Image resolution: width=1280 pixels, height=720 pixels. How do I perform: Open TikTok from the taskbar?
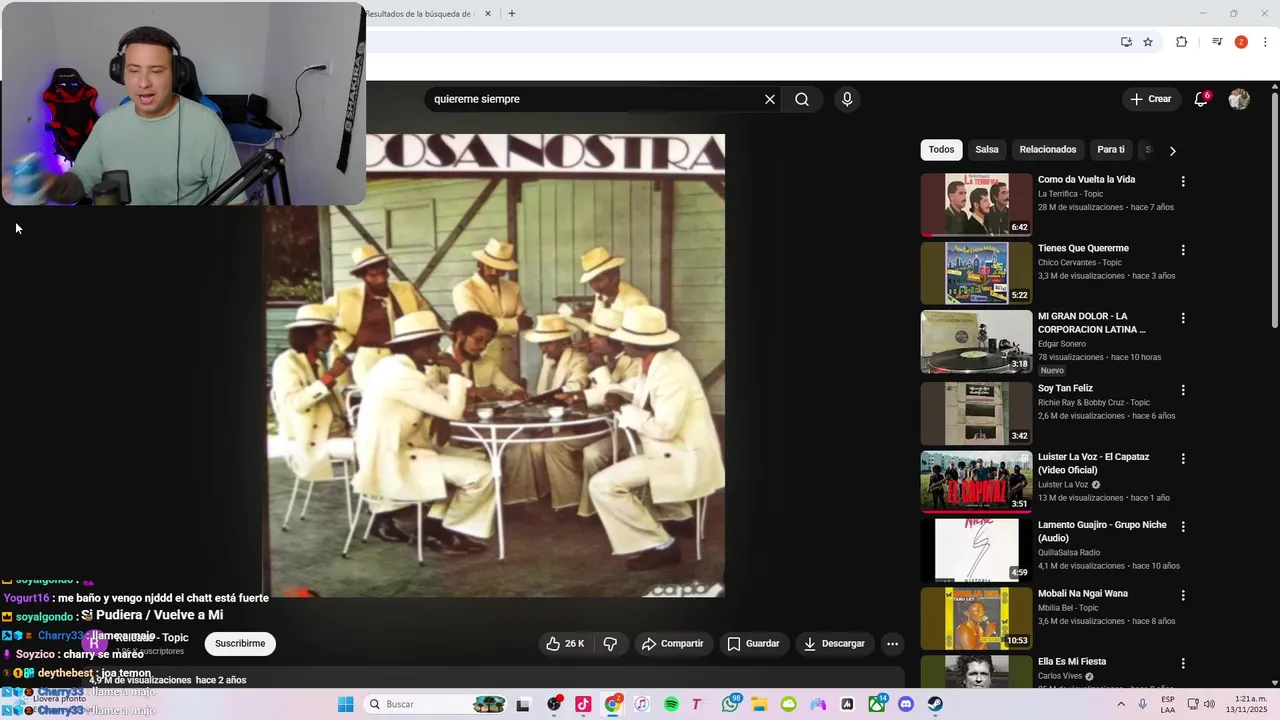(583, 704)
